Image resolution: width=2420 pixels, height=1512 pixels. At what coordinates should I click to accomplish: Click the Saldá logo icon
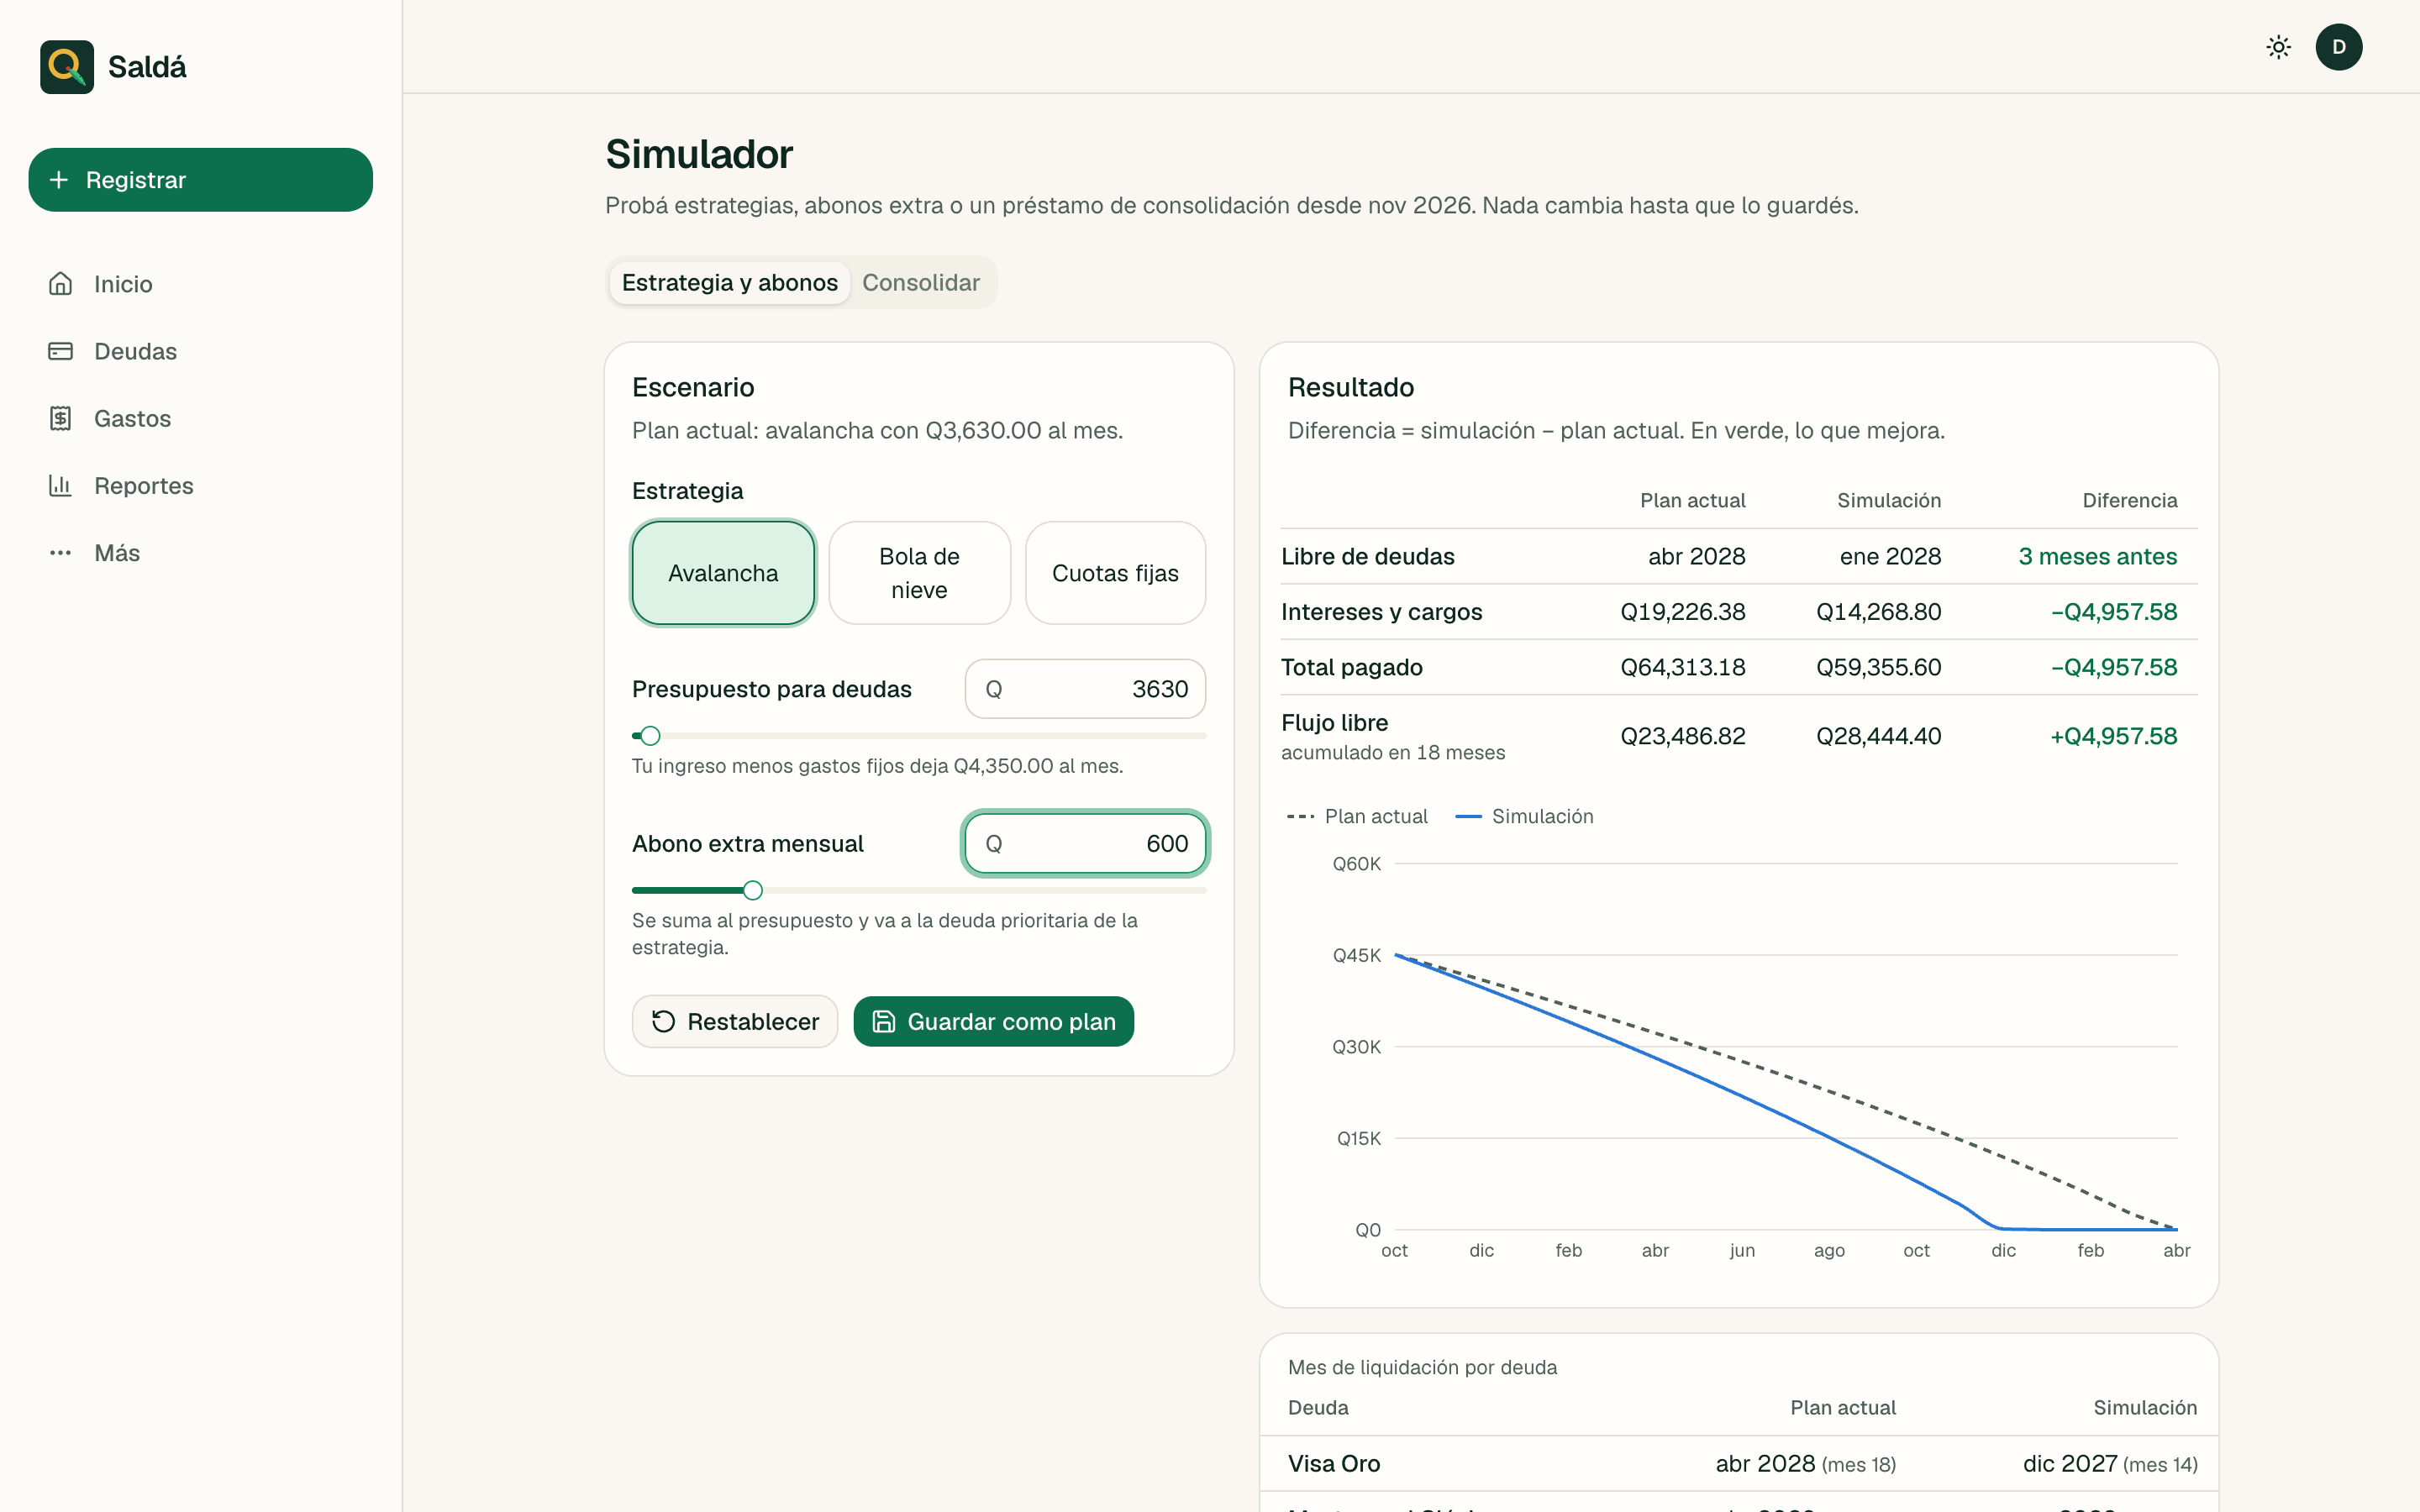tap(67, 67)
